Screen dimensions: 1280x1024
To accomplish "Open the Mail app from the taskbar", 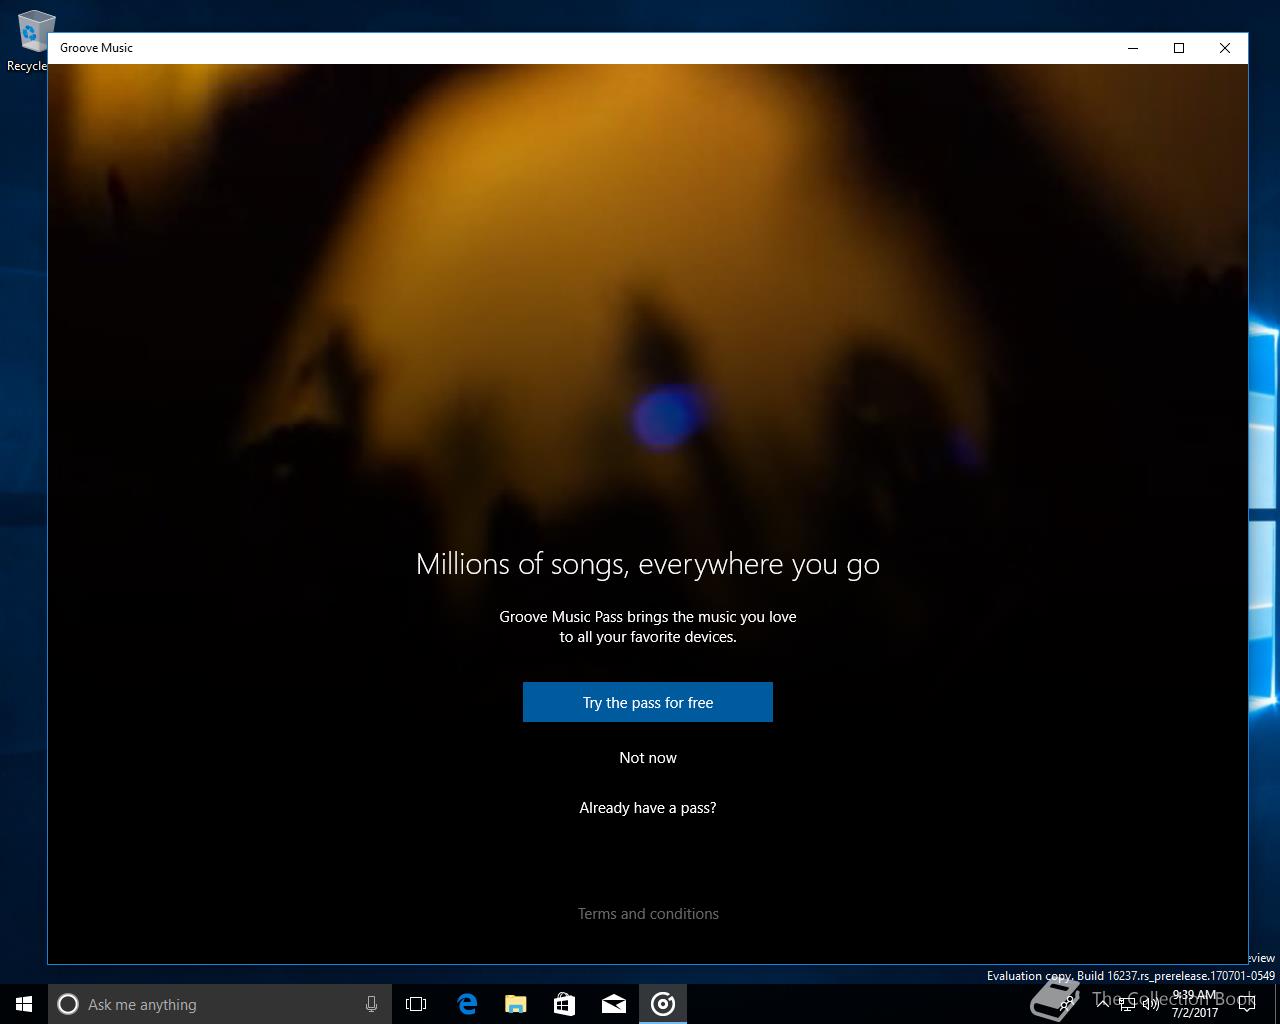I will [x=613, y=1004].
